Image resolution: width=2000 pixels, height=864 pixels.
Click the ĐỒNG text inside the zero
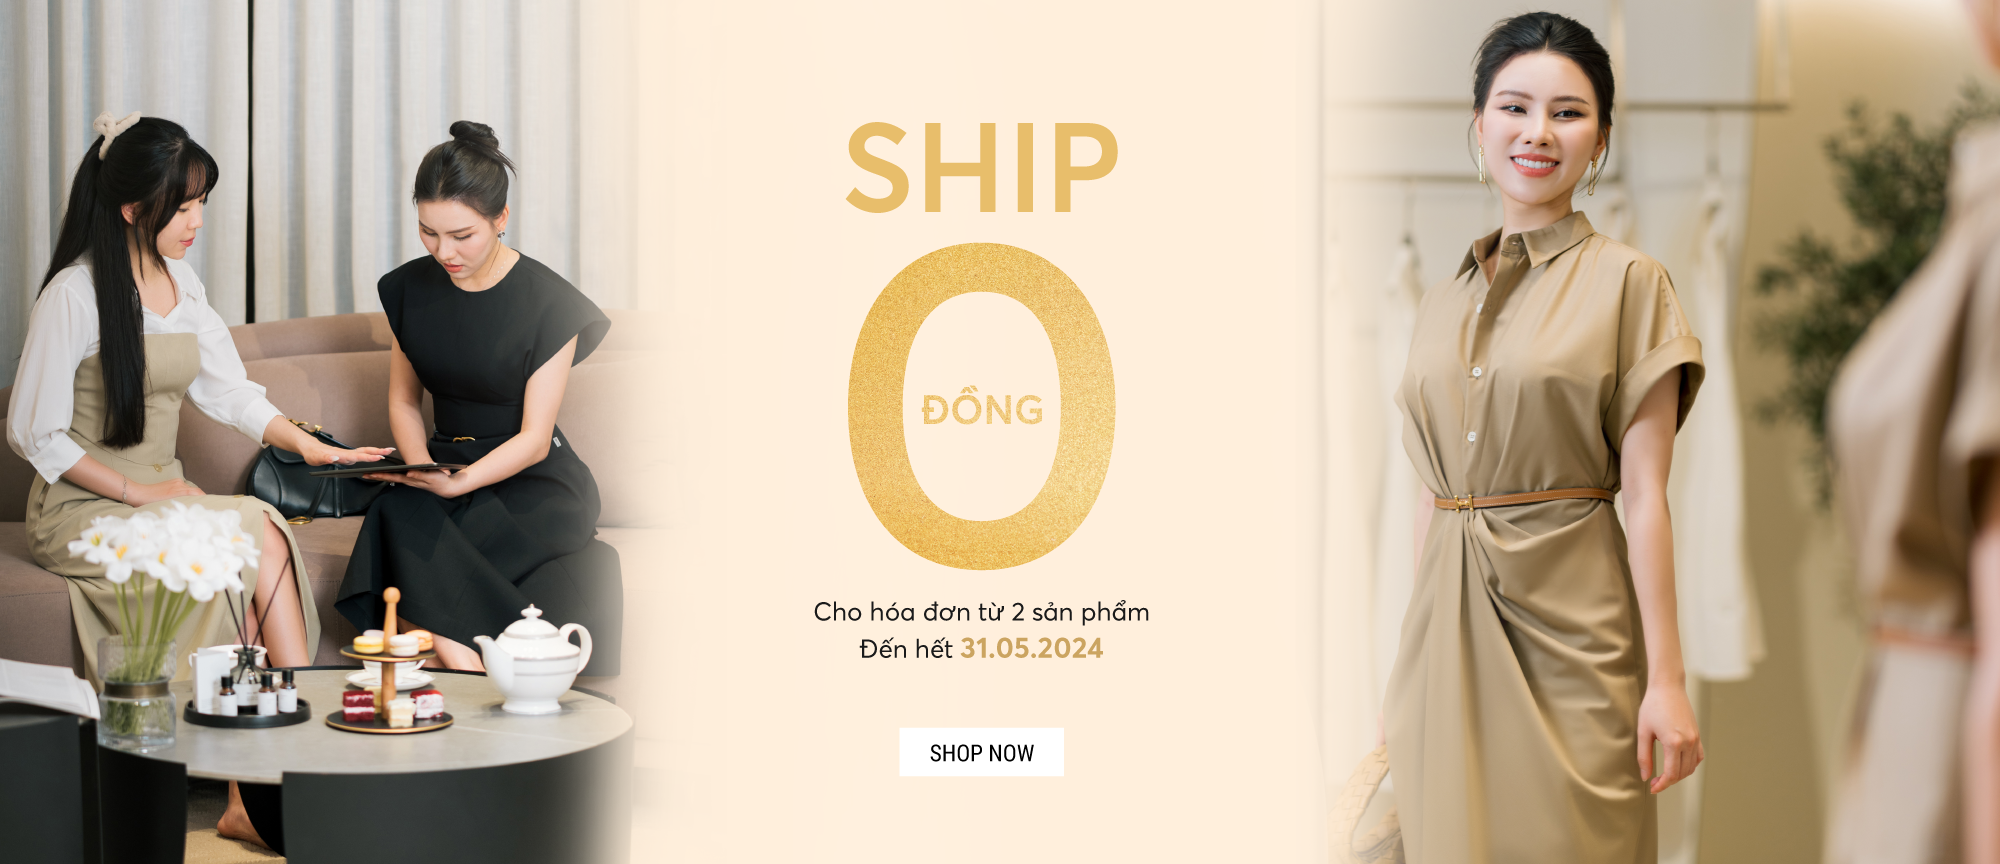tap(982, 408)
